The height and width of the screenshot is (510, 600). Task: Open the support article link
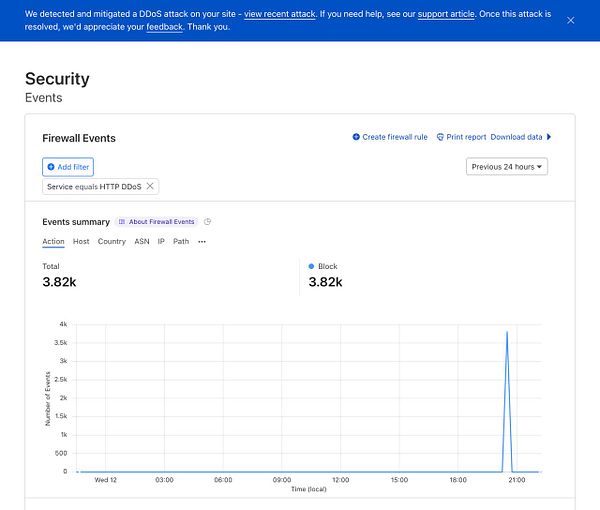[x=446, y=15]
